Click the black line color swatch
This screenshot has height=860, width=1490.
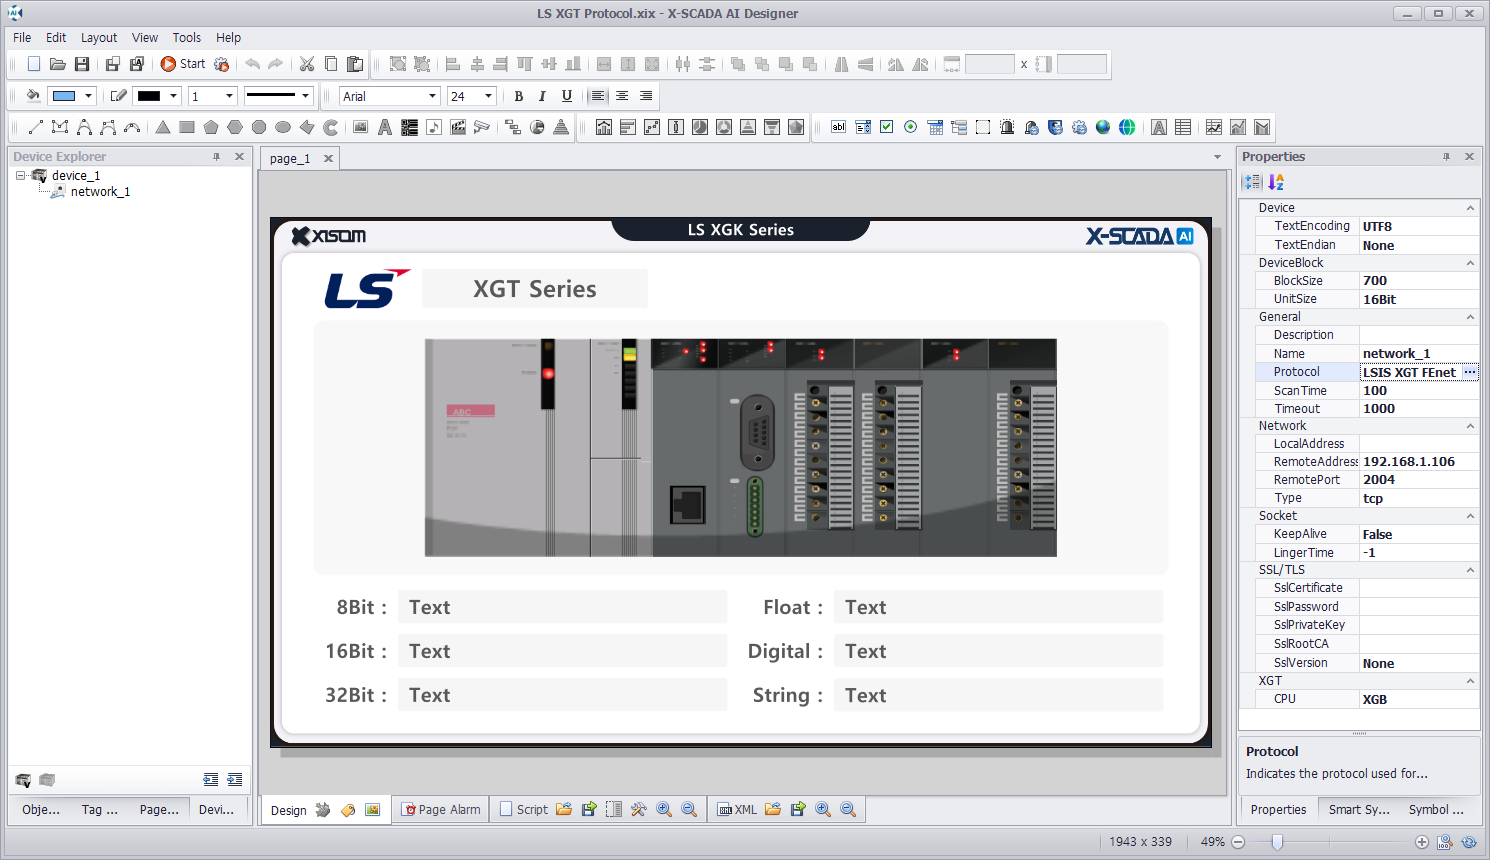tap(149, 96)
